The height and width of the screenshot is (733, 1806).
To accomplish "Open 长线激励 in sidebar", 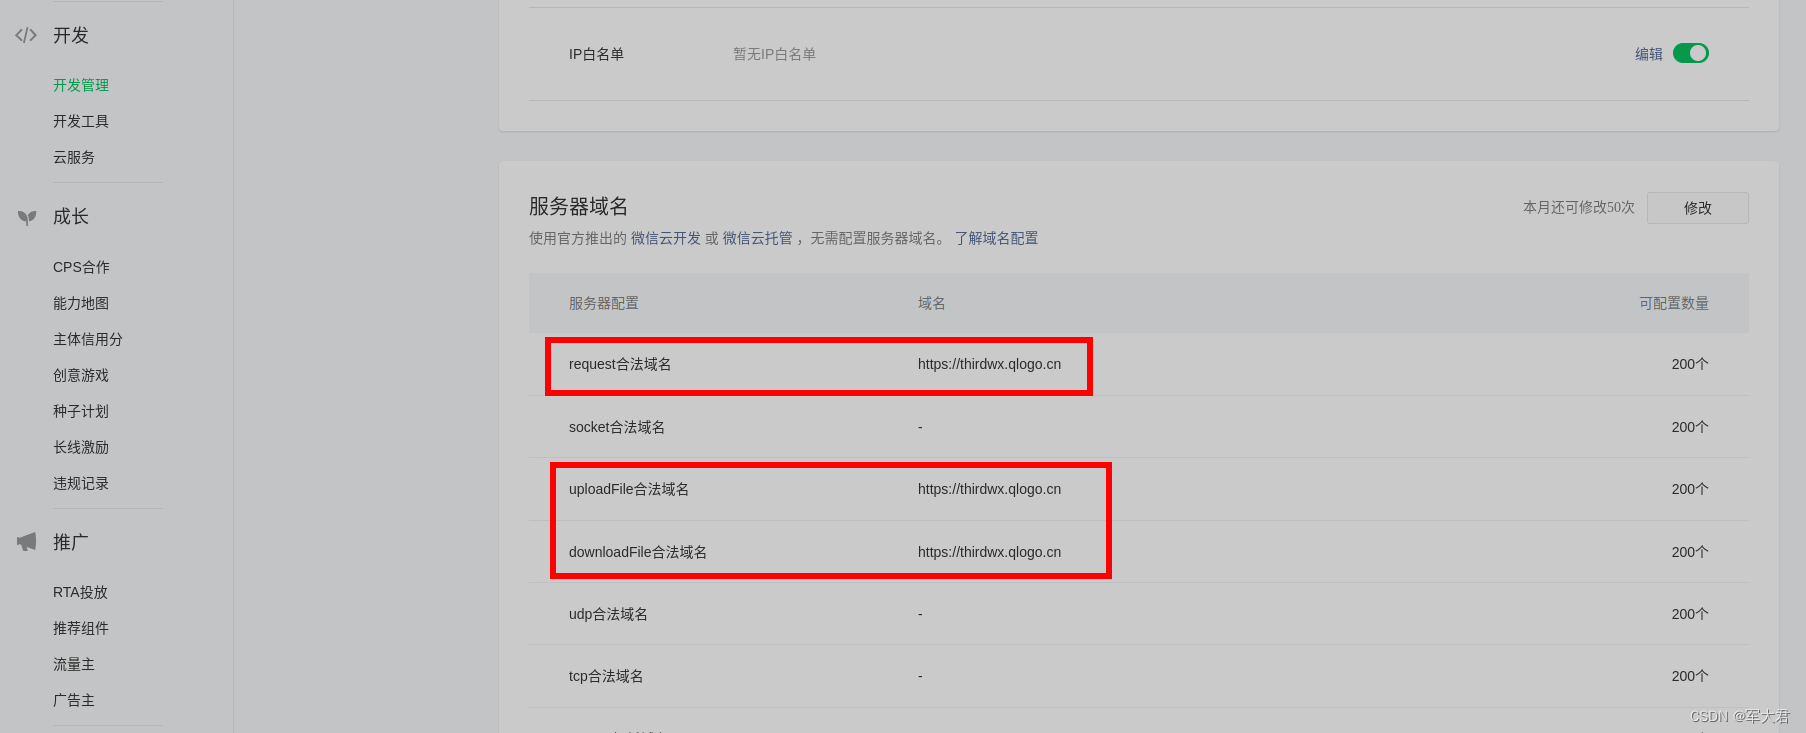I will pyautogui.click(x=81, y=447).
